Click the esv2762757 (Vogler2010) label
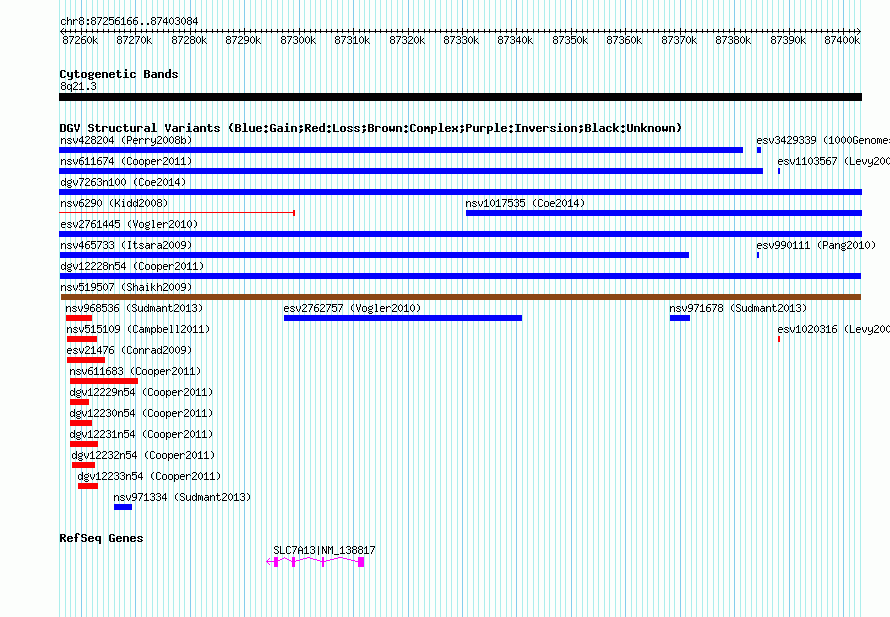Image resolution: width=890 pixels, height=617 pixels. tap(352, 308)
